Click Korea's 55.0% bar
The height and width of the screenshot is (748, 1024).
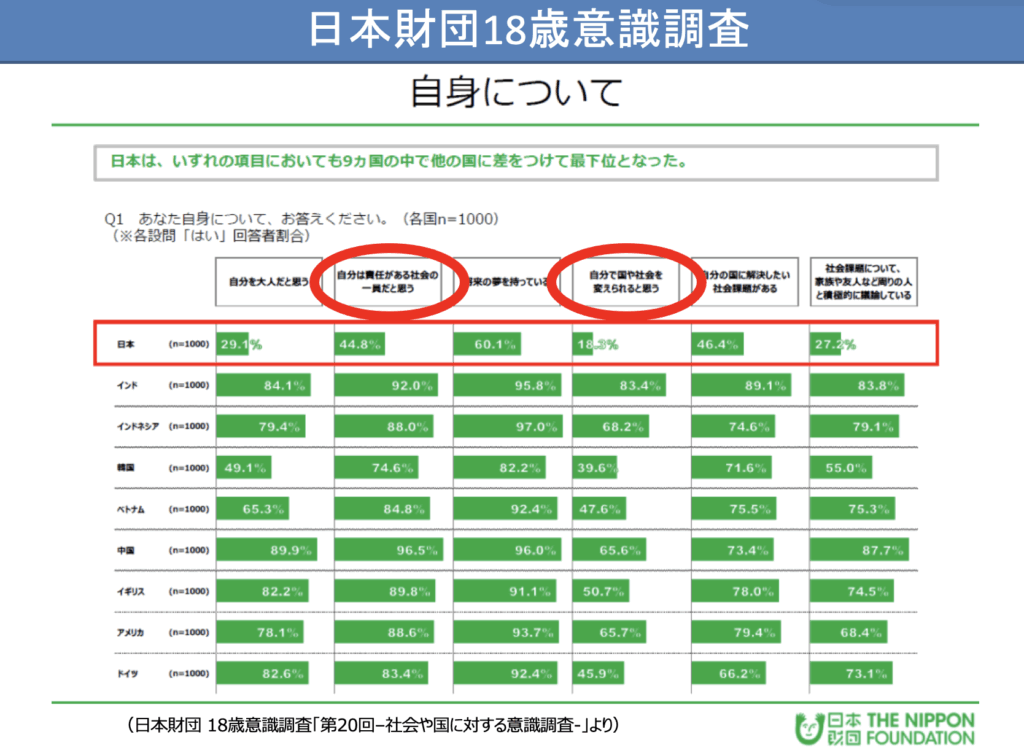point(840,468)
